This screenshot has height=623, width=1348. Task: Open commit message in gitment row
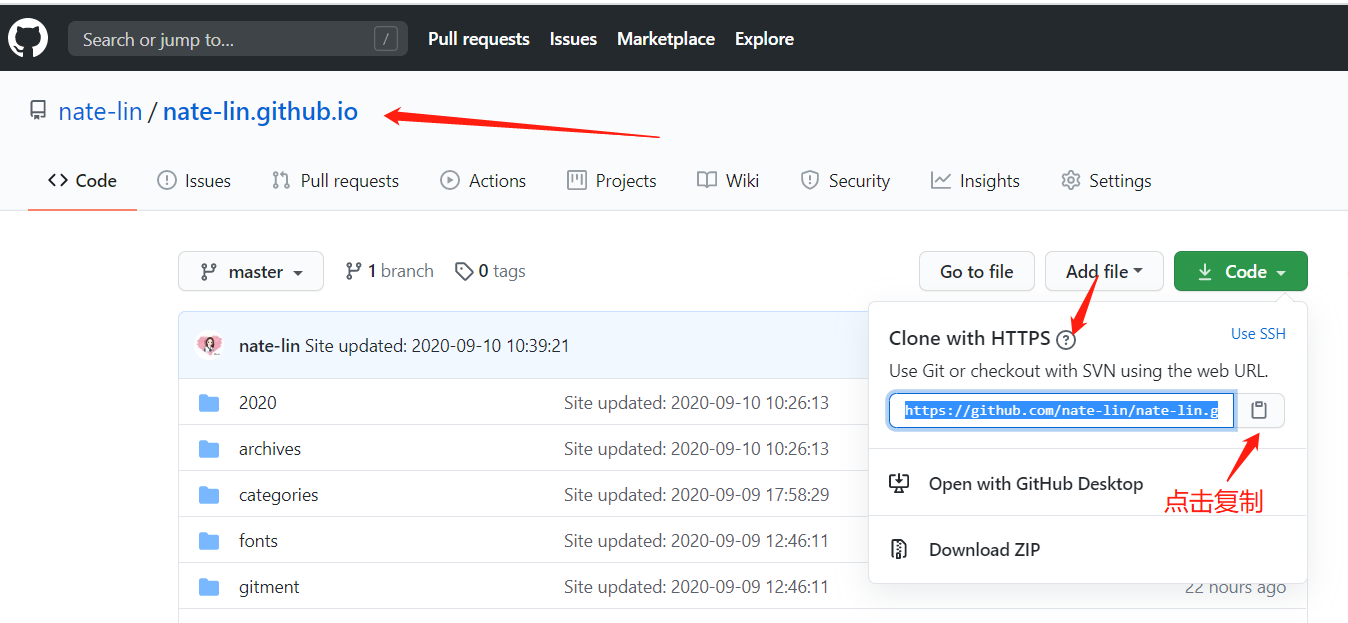click(696, 587)
